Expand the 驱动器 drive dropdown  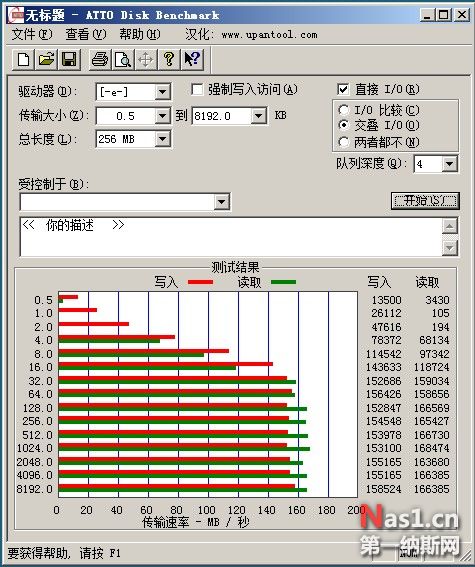click(x=162, y=92)
